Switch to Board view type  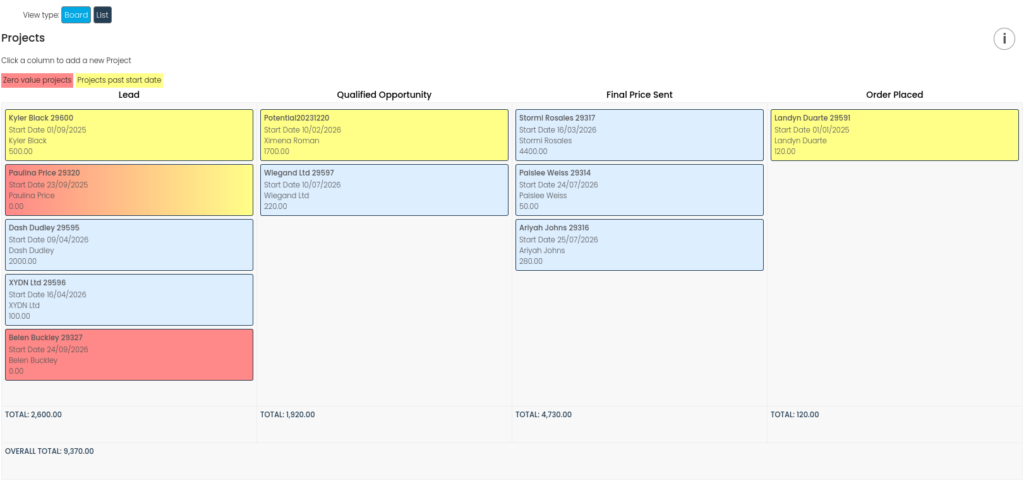point(76,15)
